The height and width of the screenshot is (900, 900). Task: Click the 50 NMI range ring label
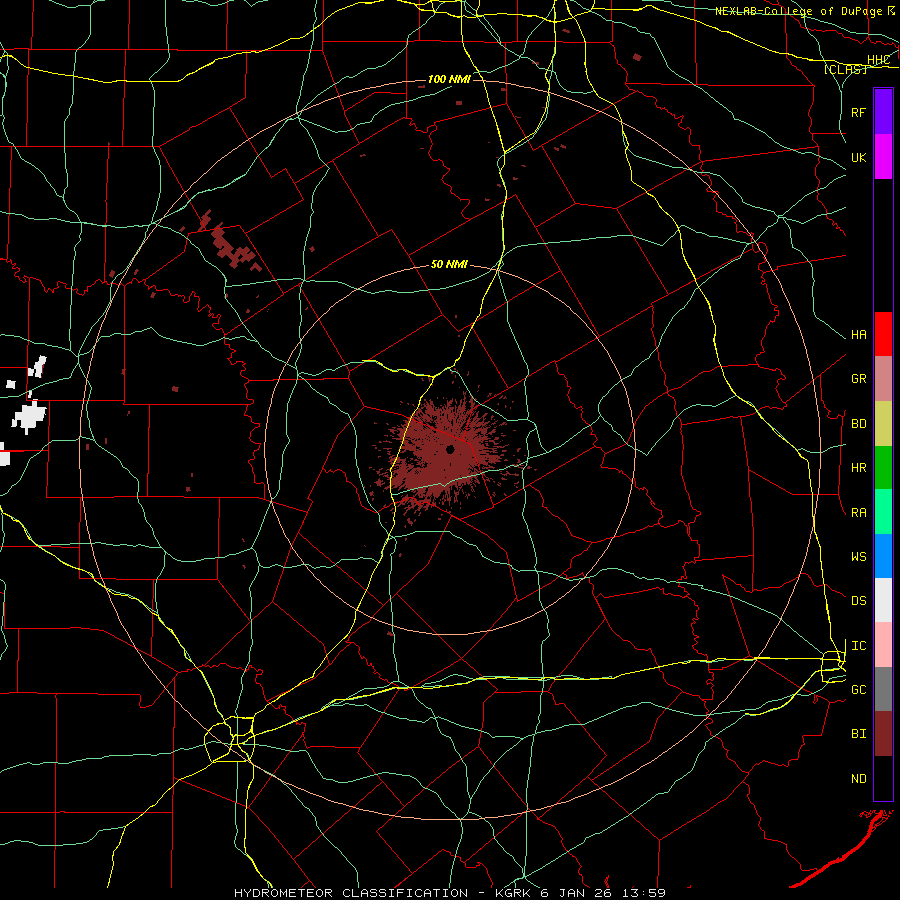pyautogui.click(x=449, y=264)
